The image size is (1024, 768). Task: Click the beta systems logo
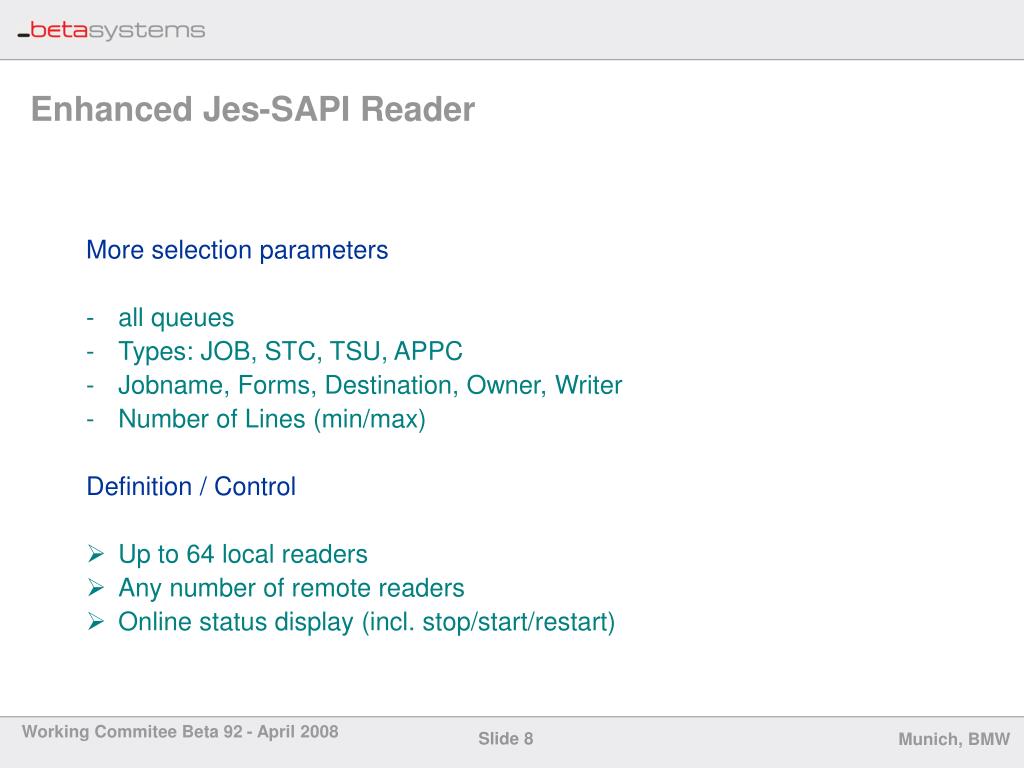[x=111, y=31]
